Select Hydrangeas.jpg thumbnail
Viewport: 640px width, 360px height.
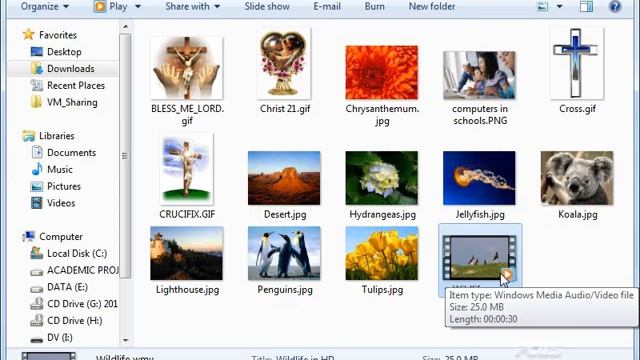click(382, 178)
